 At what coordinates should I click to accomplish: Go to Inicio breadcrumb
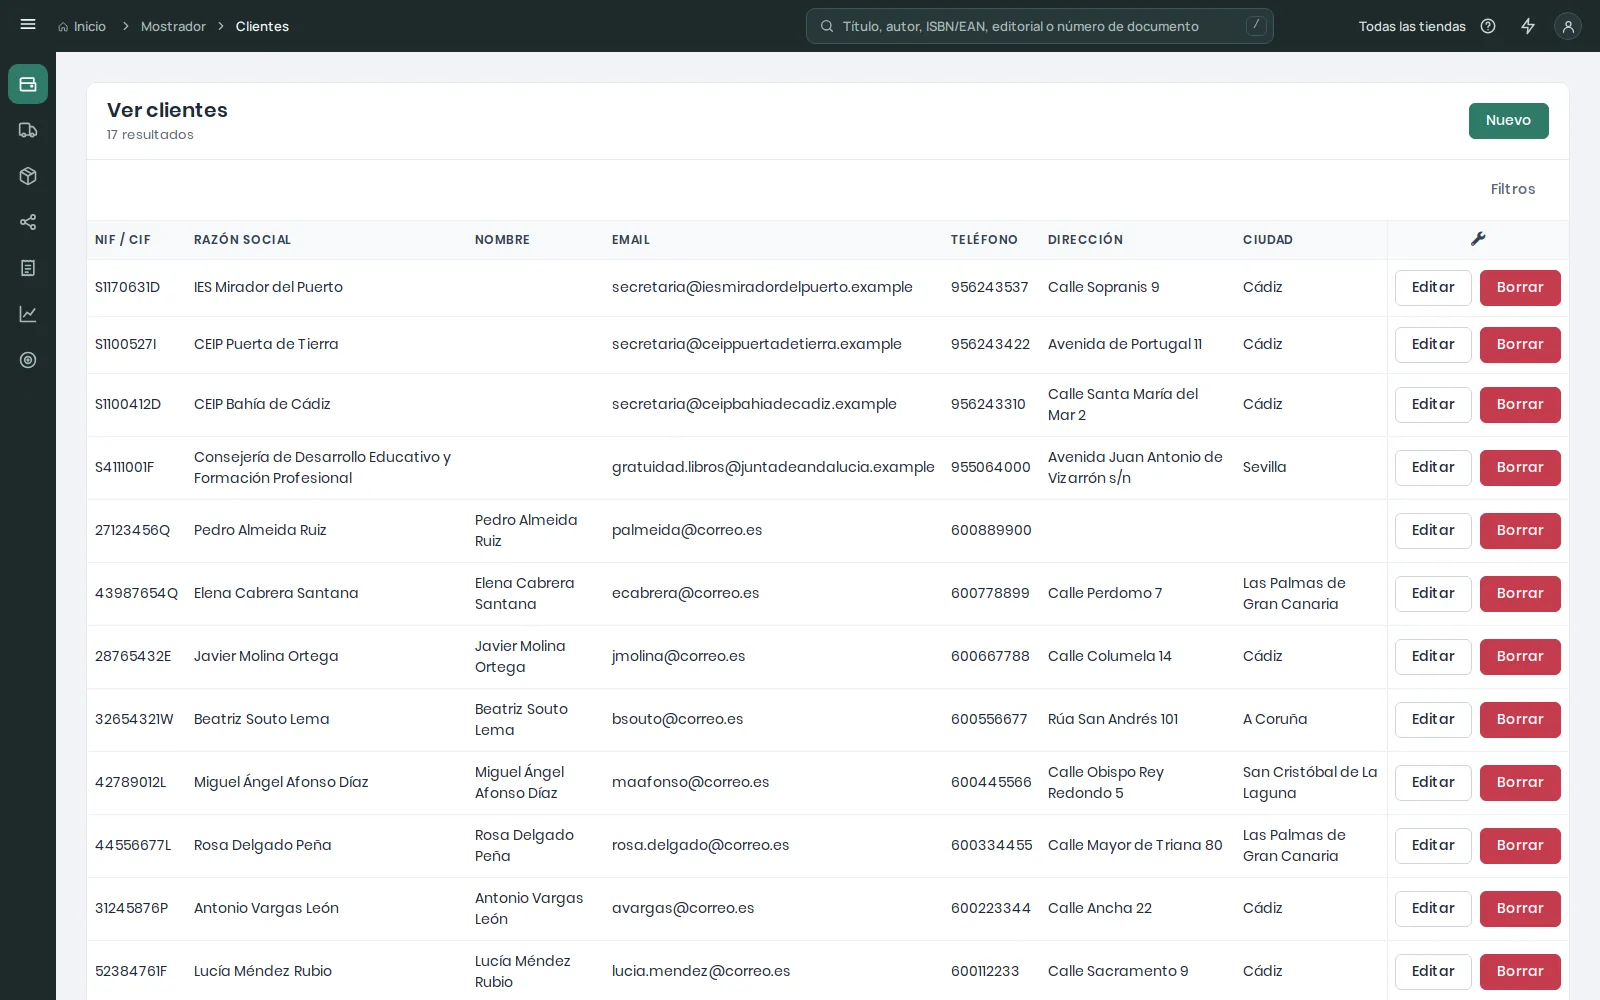click(90, 27)
